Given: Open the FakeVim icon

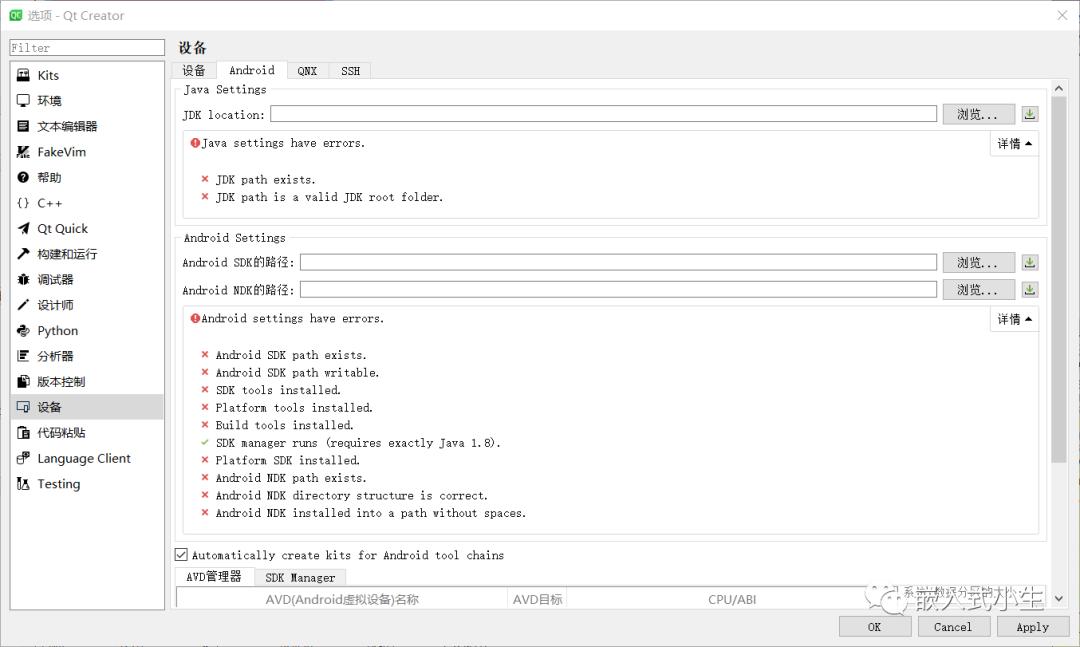Looking at the screenshot, I should pyautogui.click(x=23, y=152).
